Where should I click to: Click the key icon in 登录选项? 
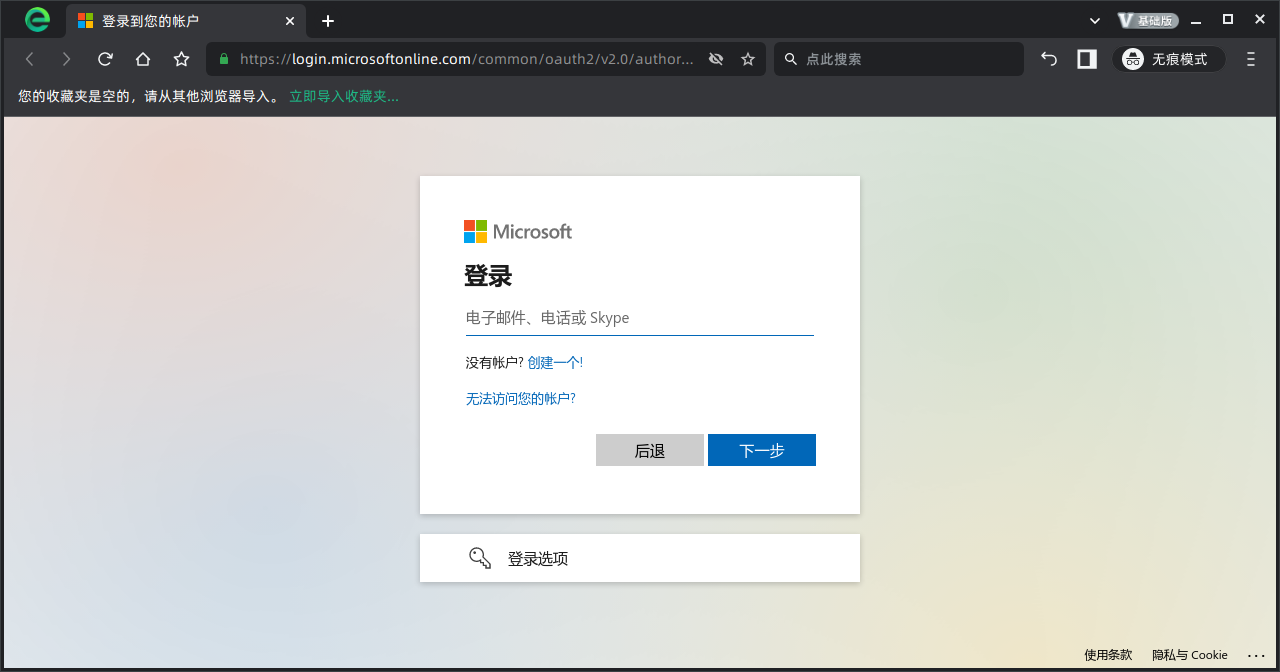coord(480,558)
